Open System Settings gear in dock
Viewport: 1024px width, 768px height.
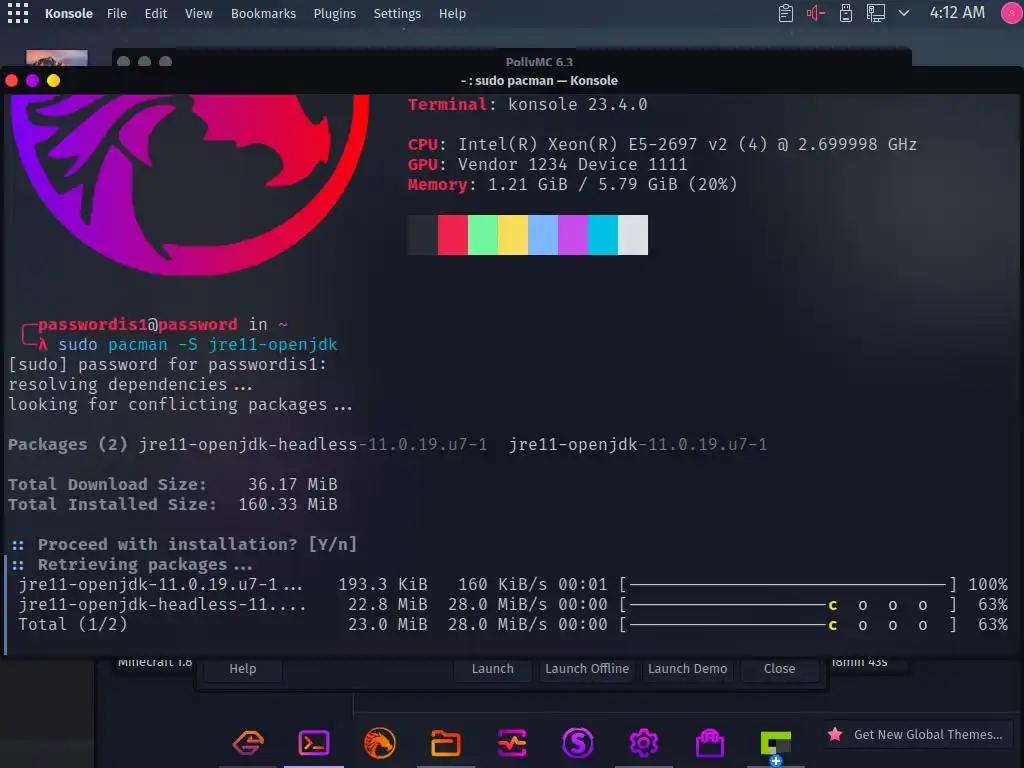643,743
